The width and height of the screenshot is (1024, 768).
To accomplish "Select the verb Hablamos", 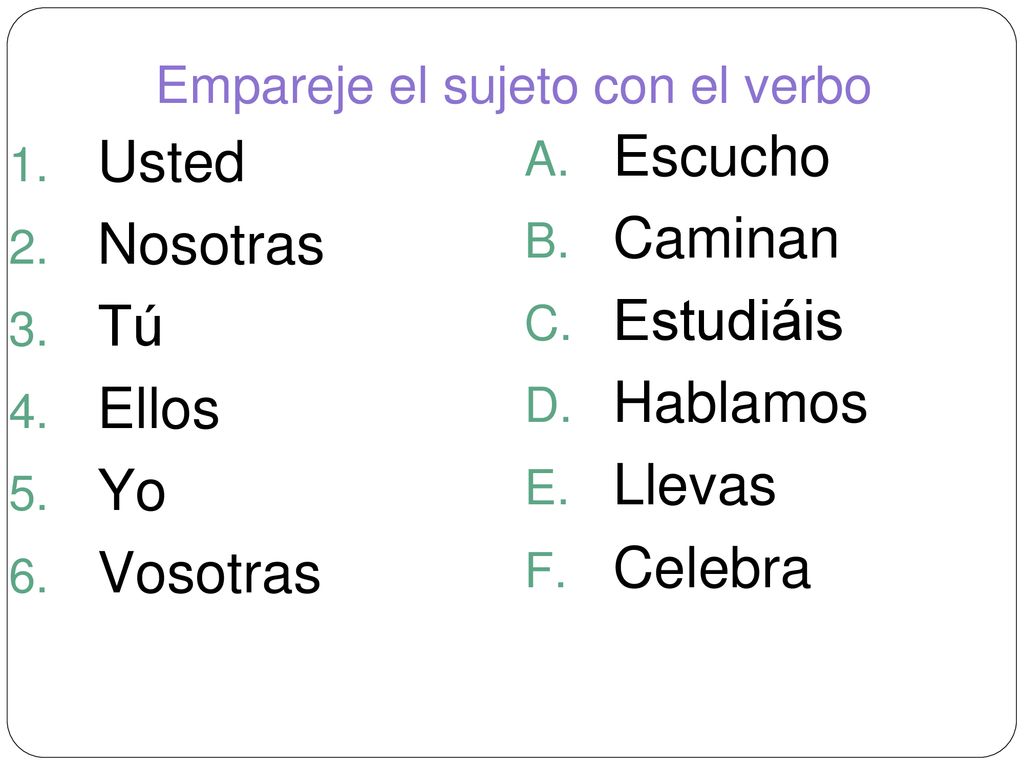I will 741,403.
